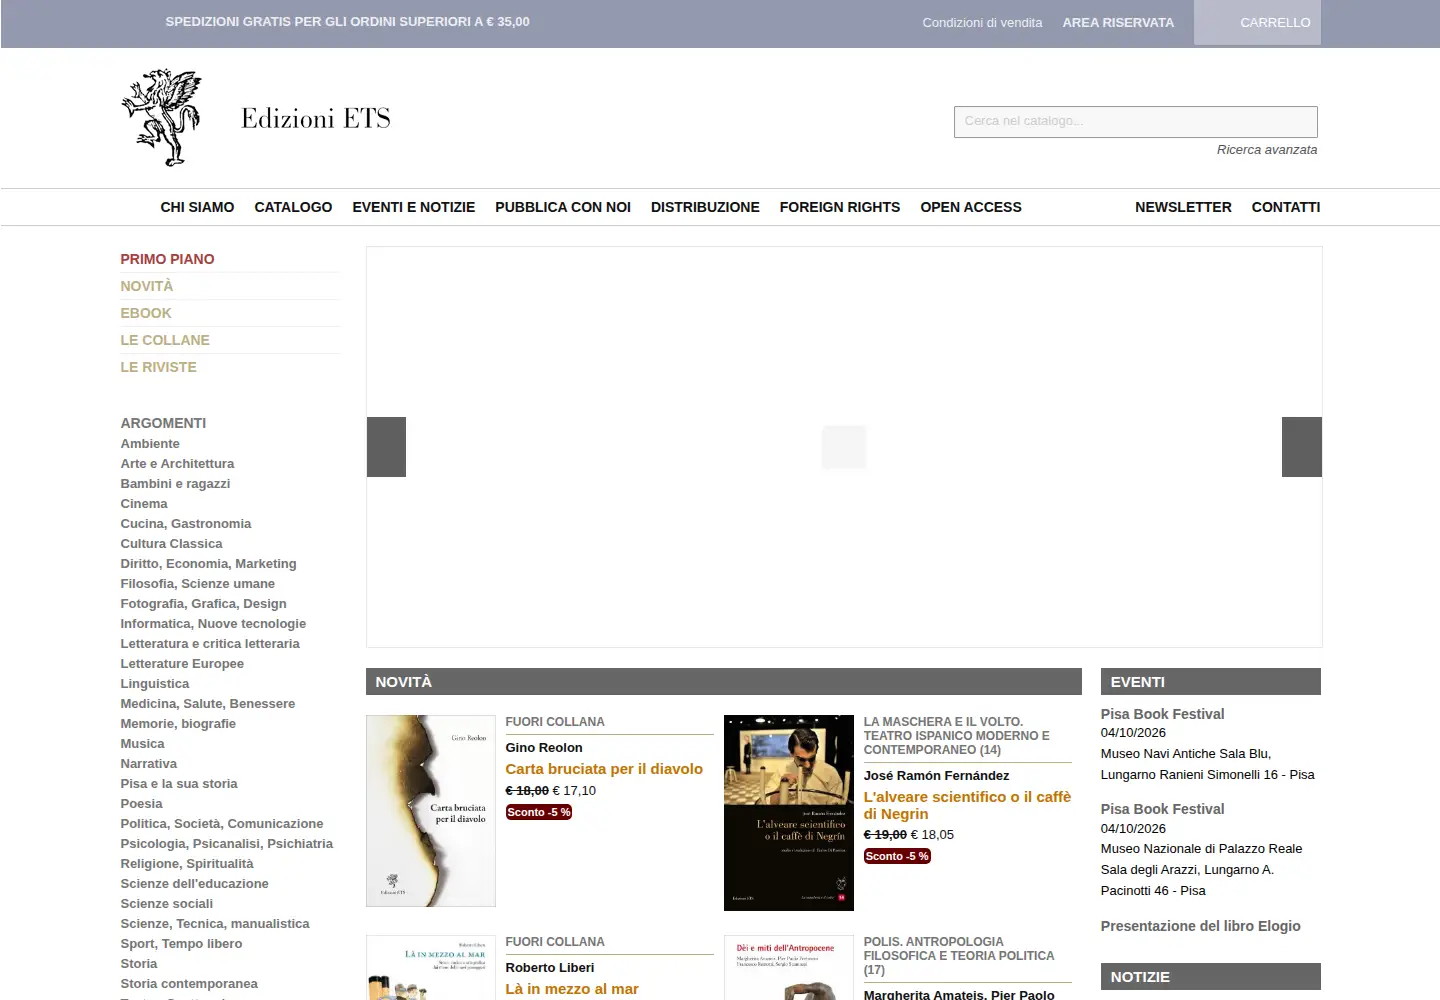Open Le collane sidebar section

165,340
